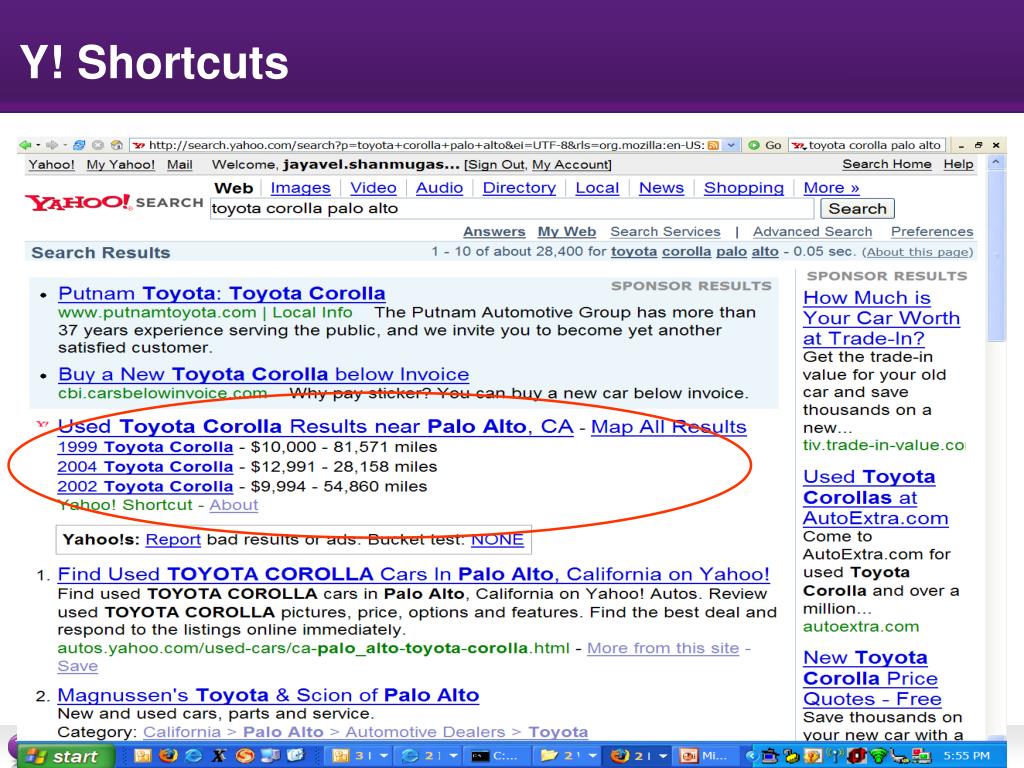Viewport: 1024px width, 768px height.
Task: Launch Firefox from the Quick Launch bar
Action: point(168,756)
